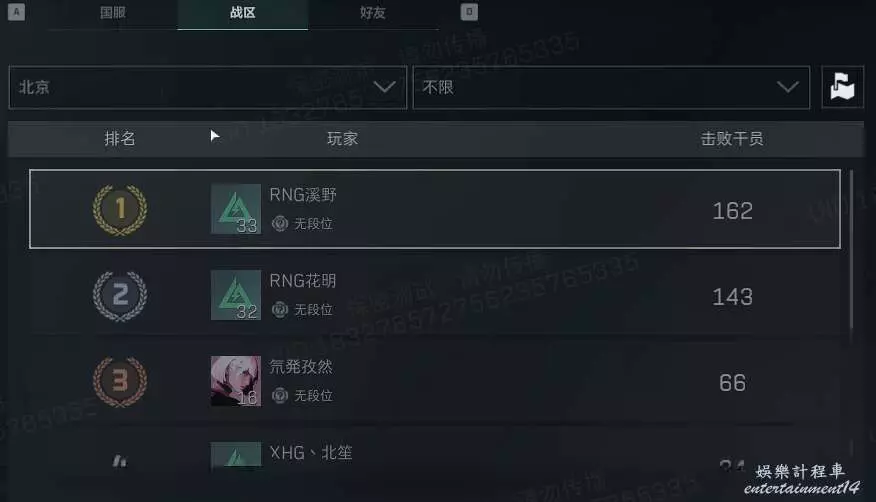Click the third-place player's character portrait

click(236, 381)
